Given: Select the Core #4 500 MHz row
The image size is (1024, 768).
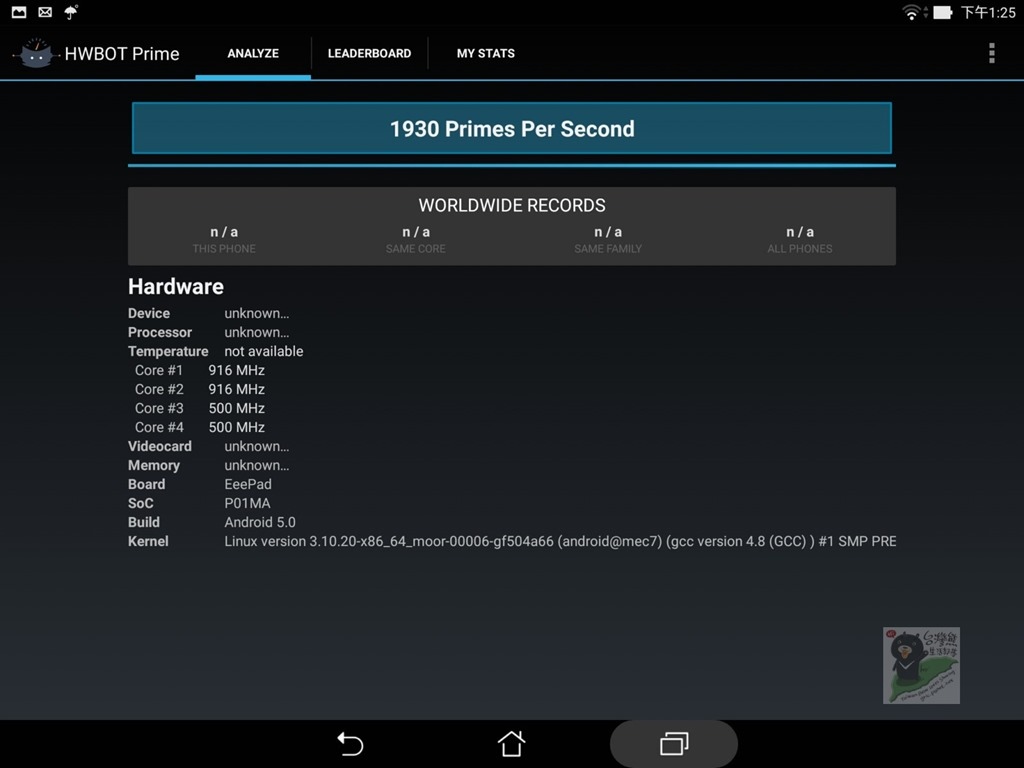Looking at the screenshot, I should [x=200, y=427].
